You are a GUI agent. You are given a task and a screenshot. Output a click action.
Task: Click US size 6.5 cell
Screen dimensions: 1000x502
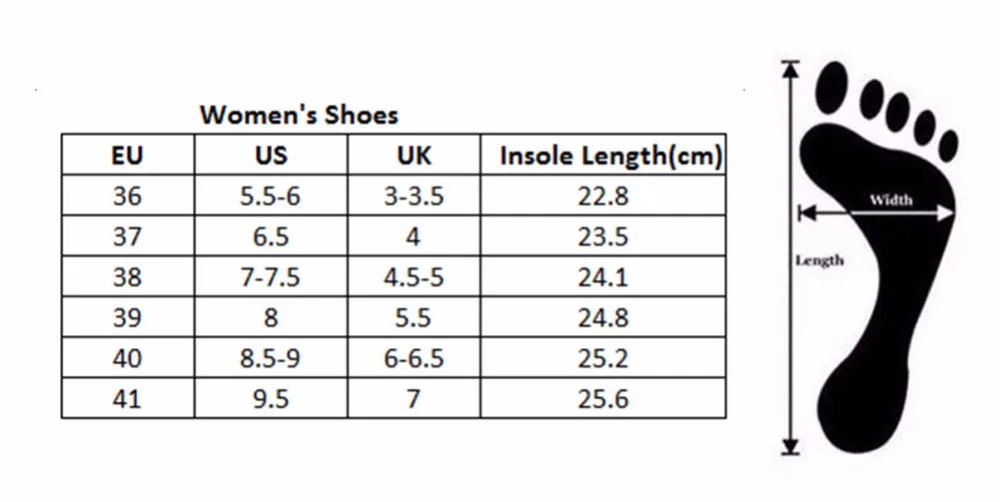tap(271, 236)
